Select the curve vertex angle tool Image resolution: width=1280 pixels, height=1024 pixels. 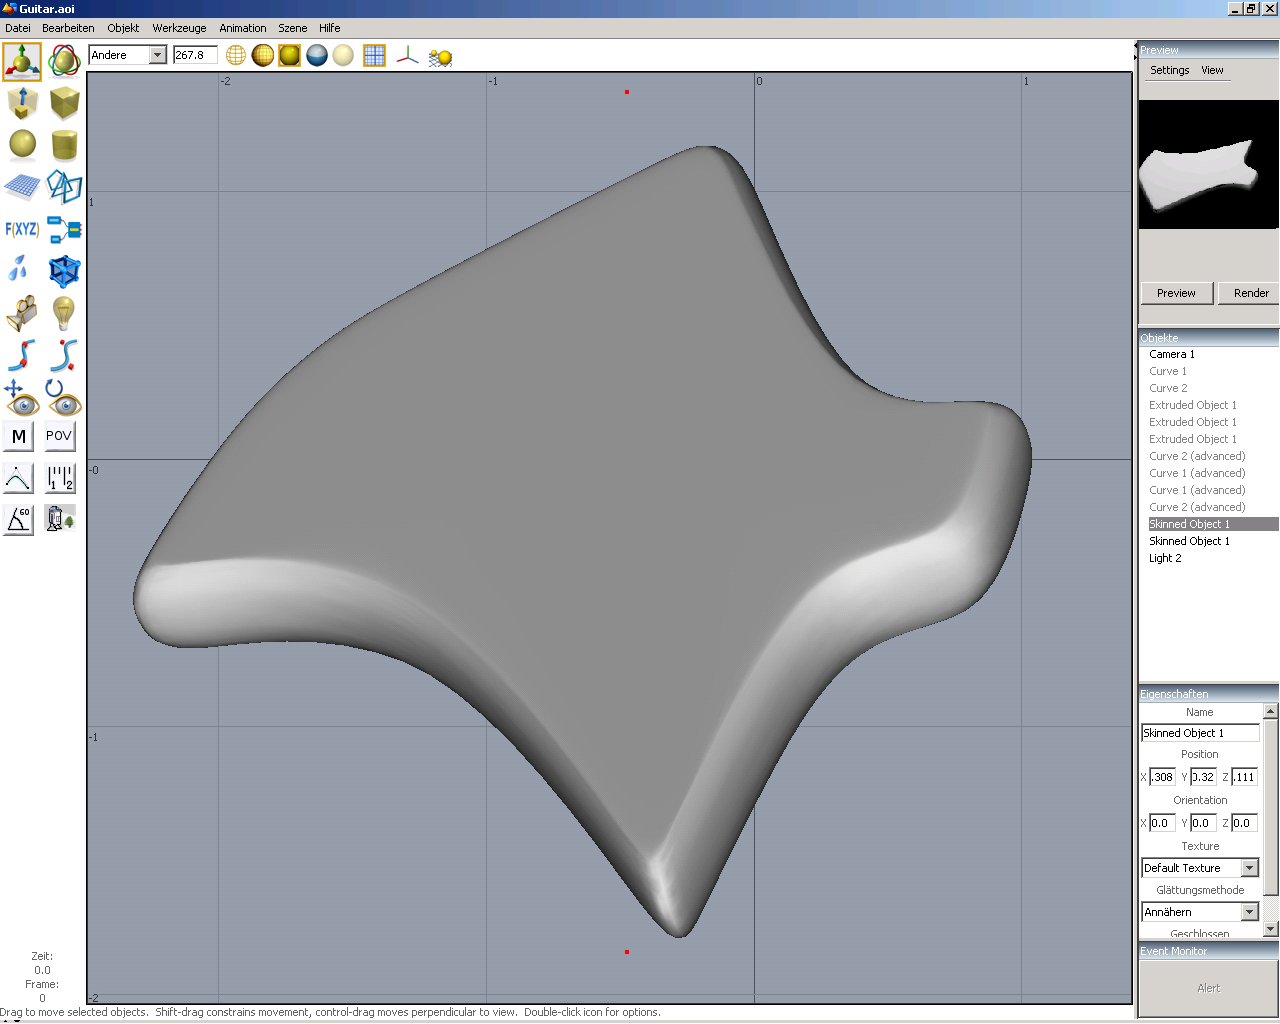coord(19,478)
